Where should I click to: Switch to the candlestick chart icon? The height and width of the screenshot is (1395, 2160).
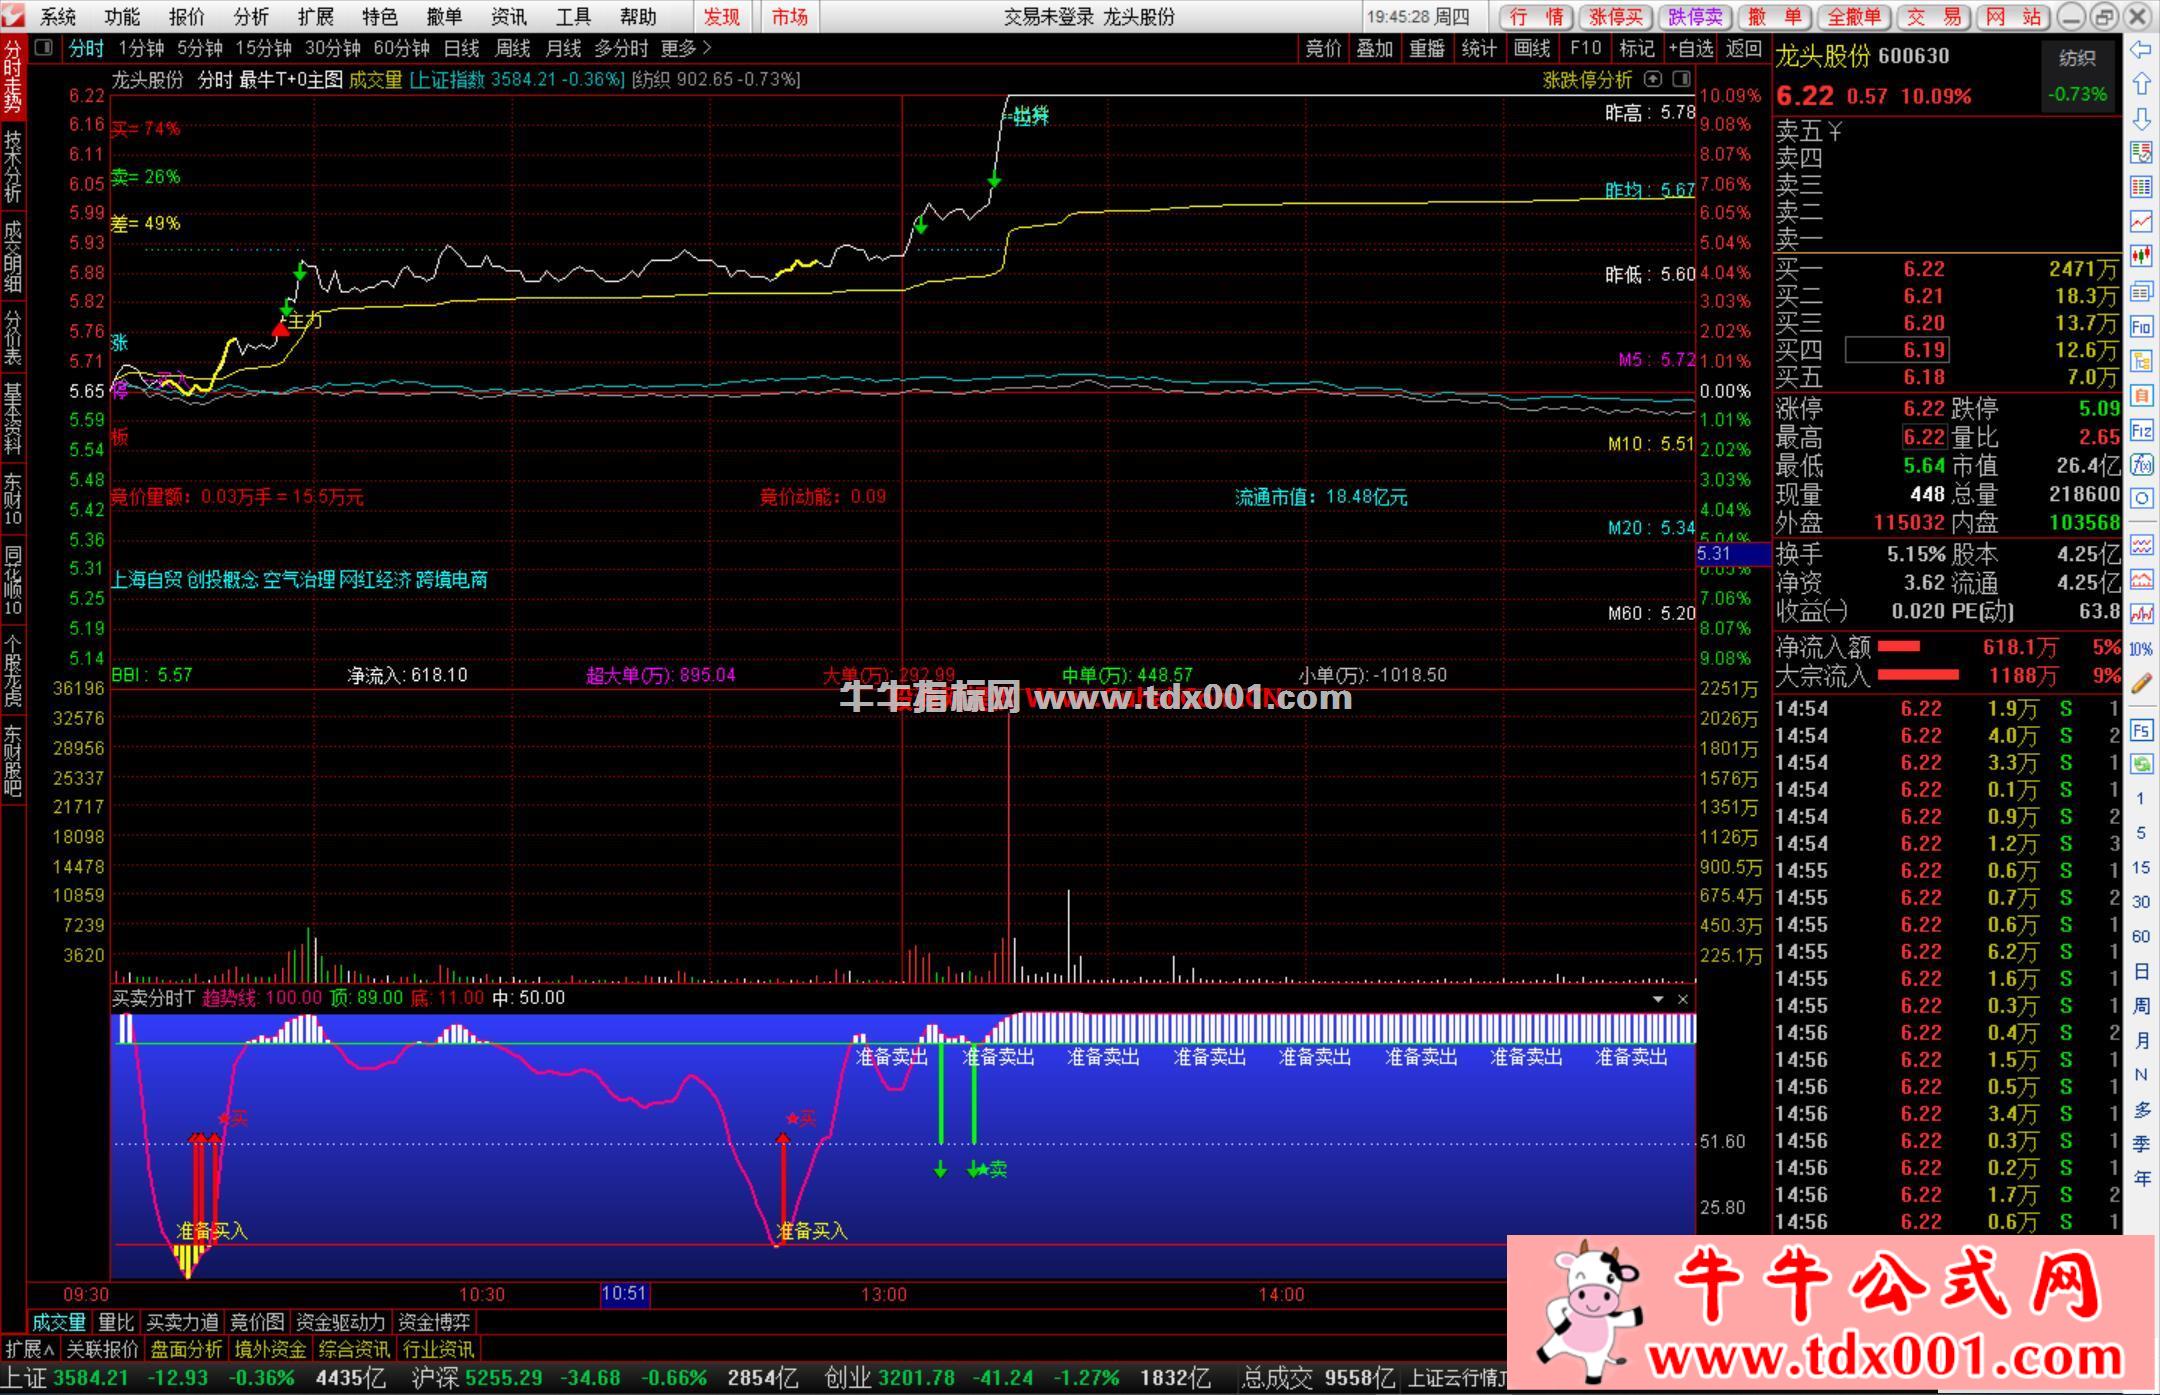[x=2141, y=257]
